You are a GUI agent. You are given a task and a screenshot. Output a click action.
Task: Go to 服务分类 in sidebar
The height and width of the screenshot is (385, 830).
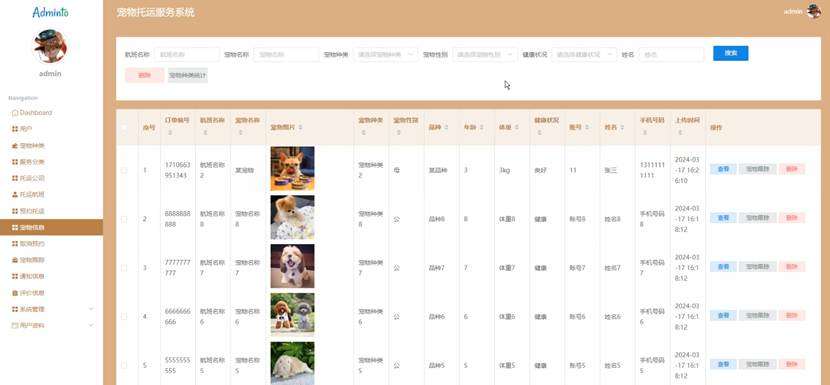coord(32,162)
